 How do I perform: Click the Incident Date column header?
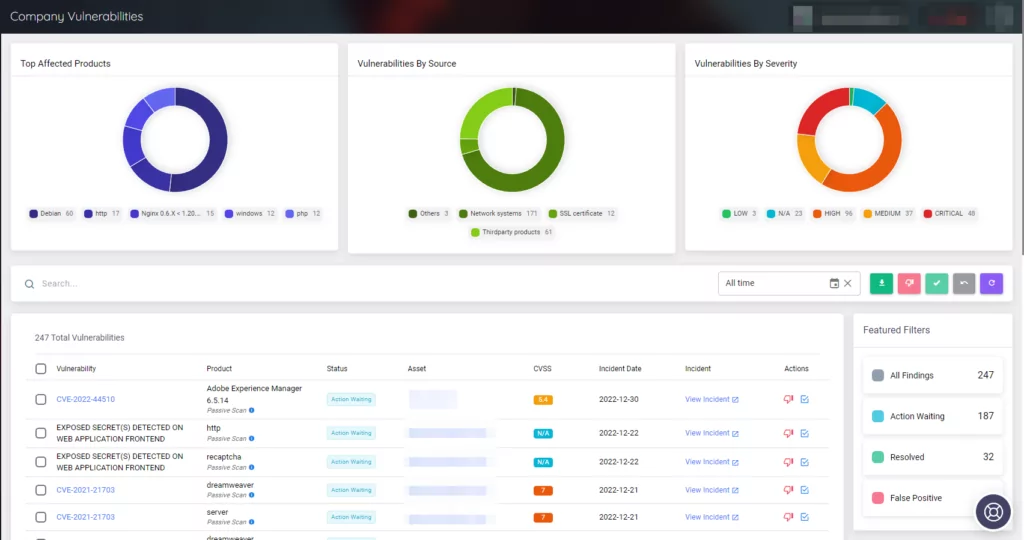pyautogui.click(x=620, y=369)
